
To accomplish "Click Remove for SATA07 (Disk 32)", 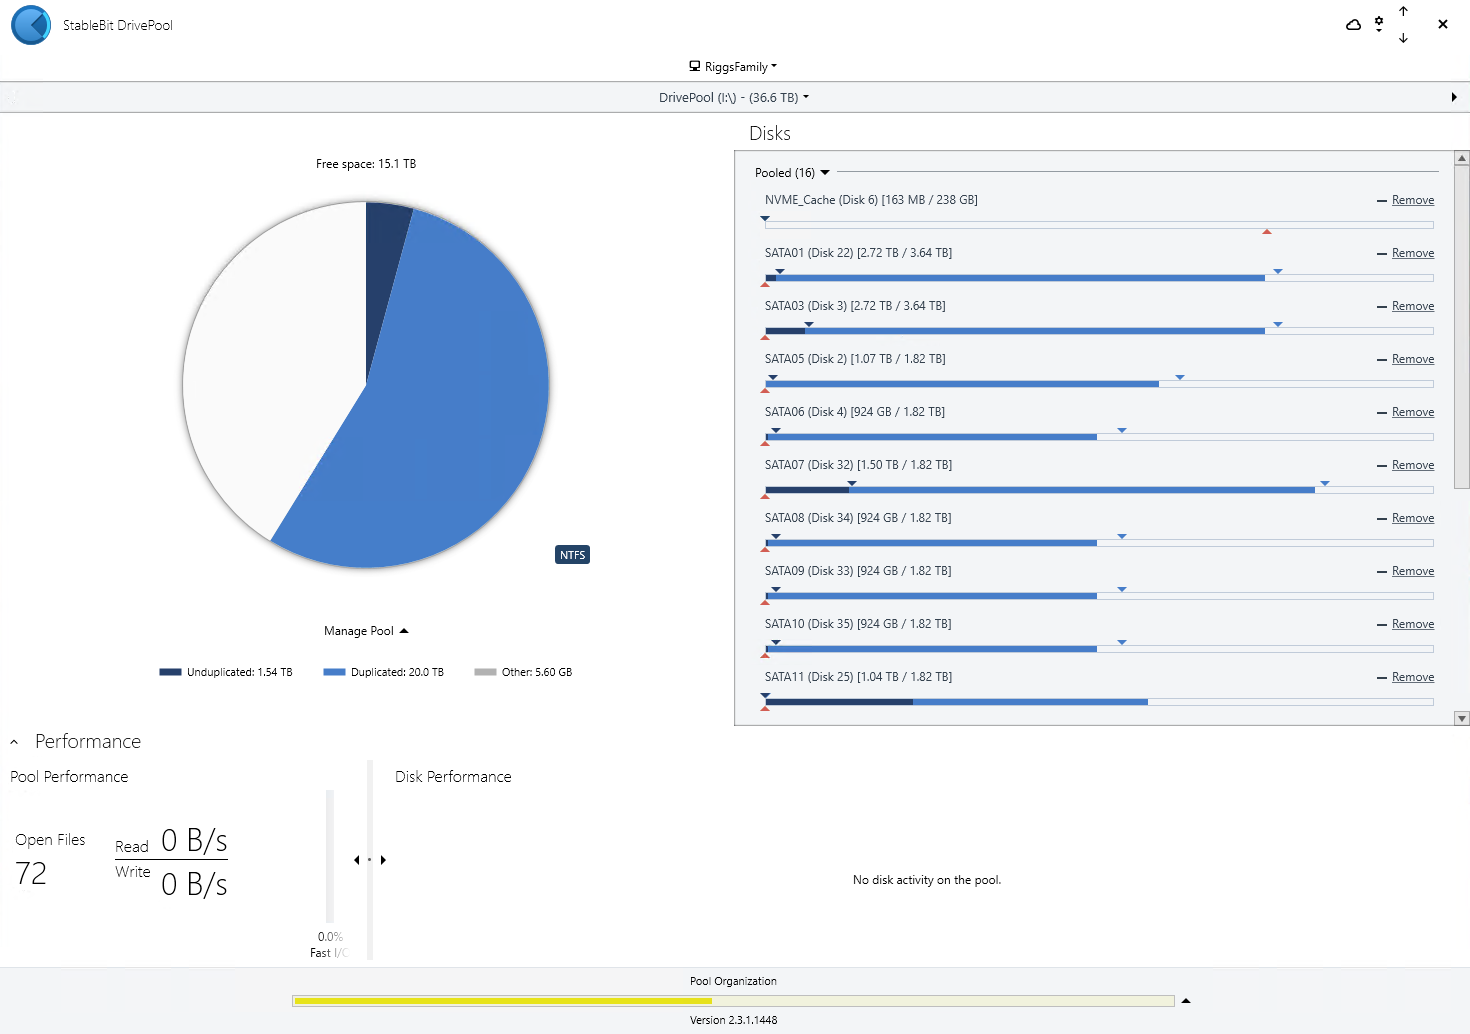I will (1412, 465).
